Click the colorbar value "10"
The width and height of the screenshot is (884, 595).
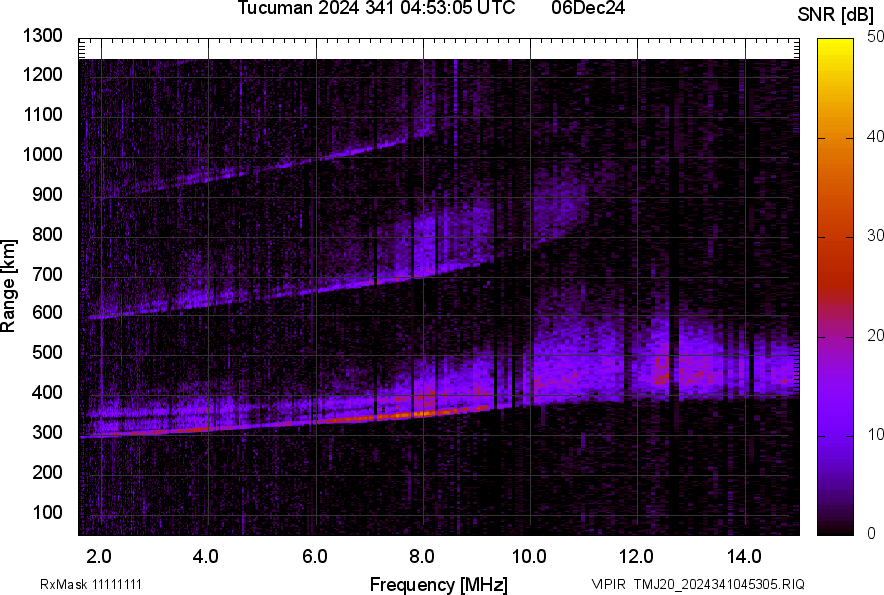pos(876,434)
